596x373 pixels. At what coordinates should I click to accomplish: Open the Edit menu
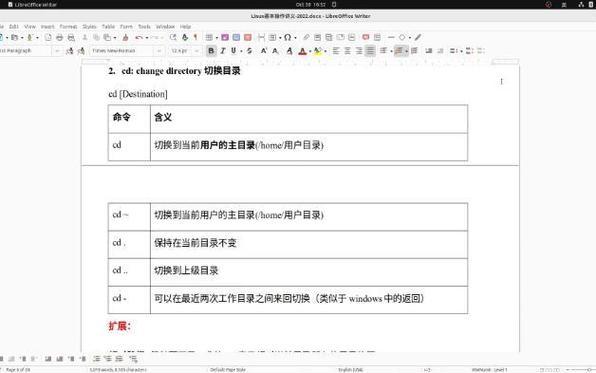coord(14,27)
